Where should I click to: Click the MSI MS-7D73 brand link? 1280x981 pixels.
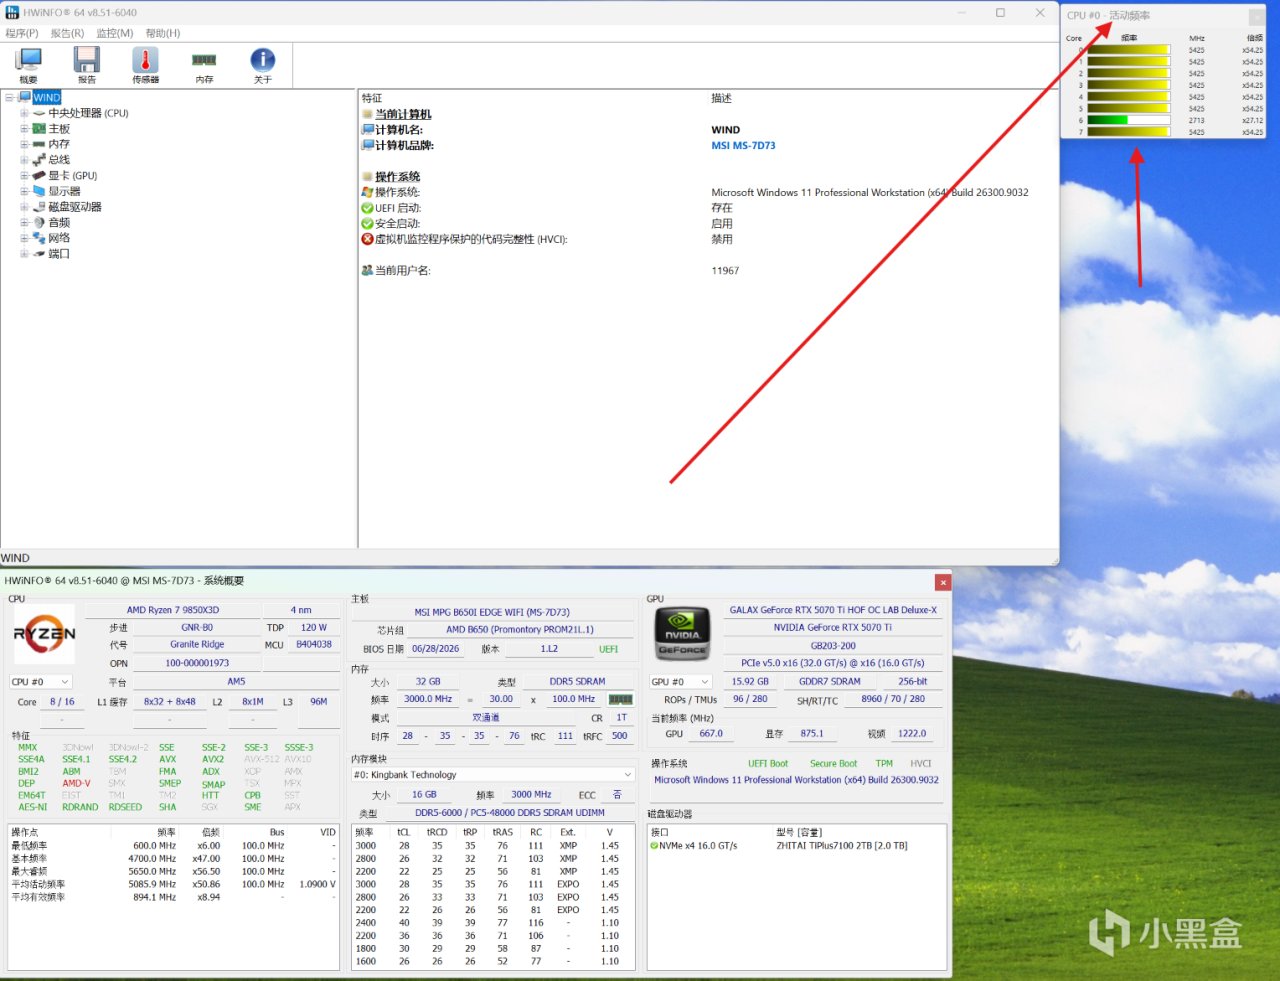point(743,146)
